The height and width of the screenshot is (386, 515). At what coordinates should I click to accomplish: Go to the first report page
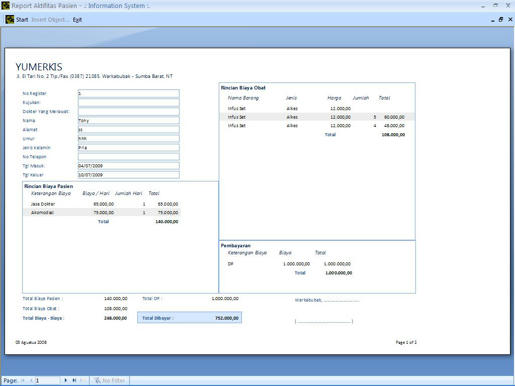(x=23, y=380)
